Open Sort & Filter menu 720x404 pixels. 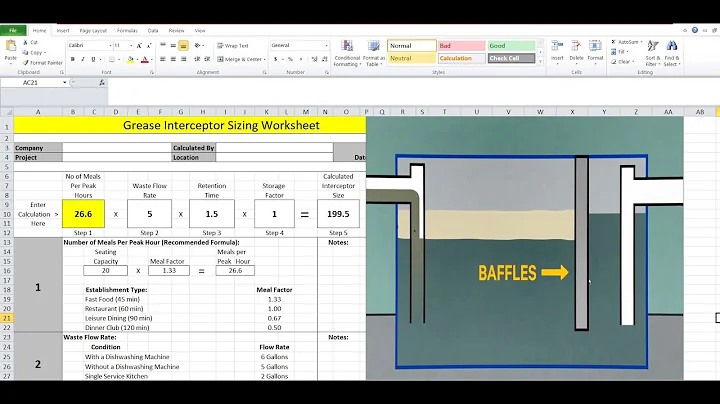tap(652, 53)
